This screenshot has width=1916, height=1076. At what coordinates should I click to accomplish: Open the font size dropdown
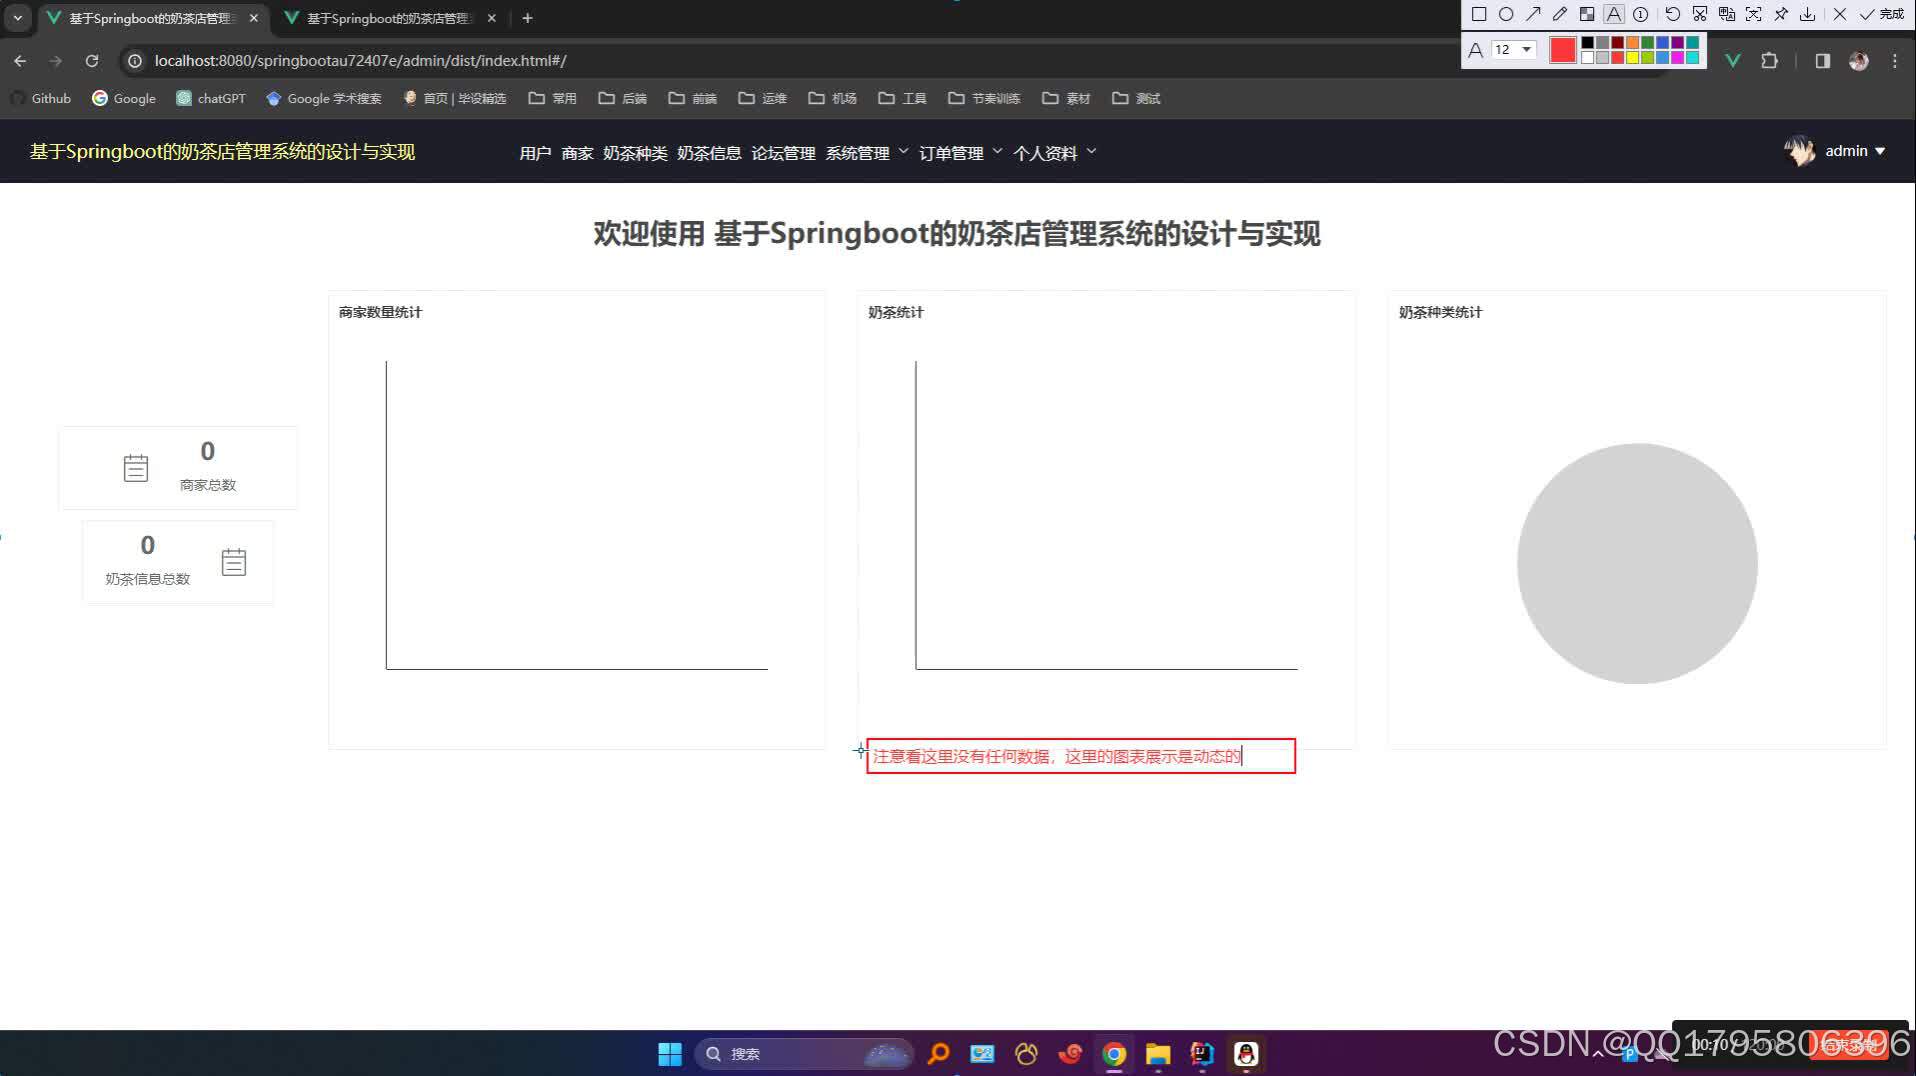click(x=1524, y=50)
